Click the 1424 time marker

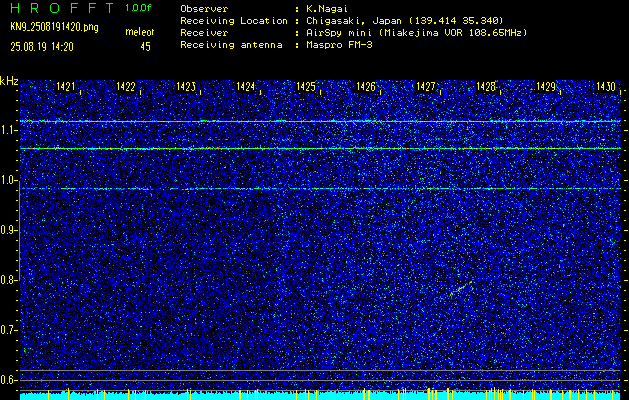tap(246, 86)
